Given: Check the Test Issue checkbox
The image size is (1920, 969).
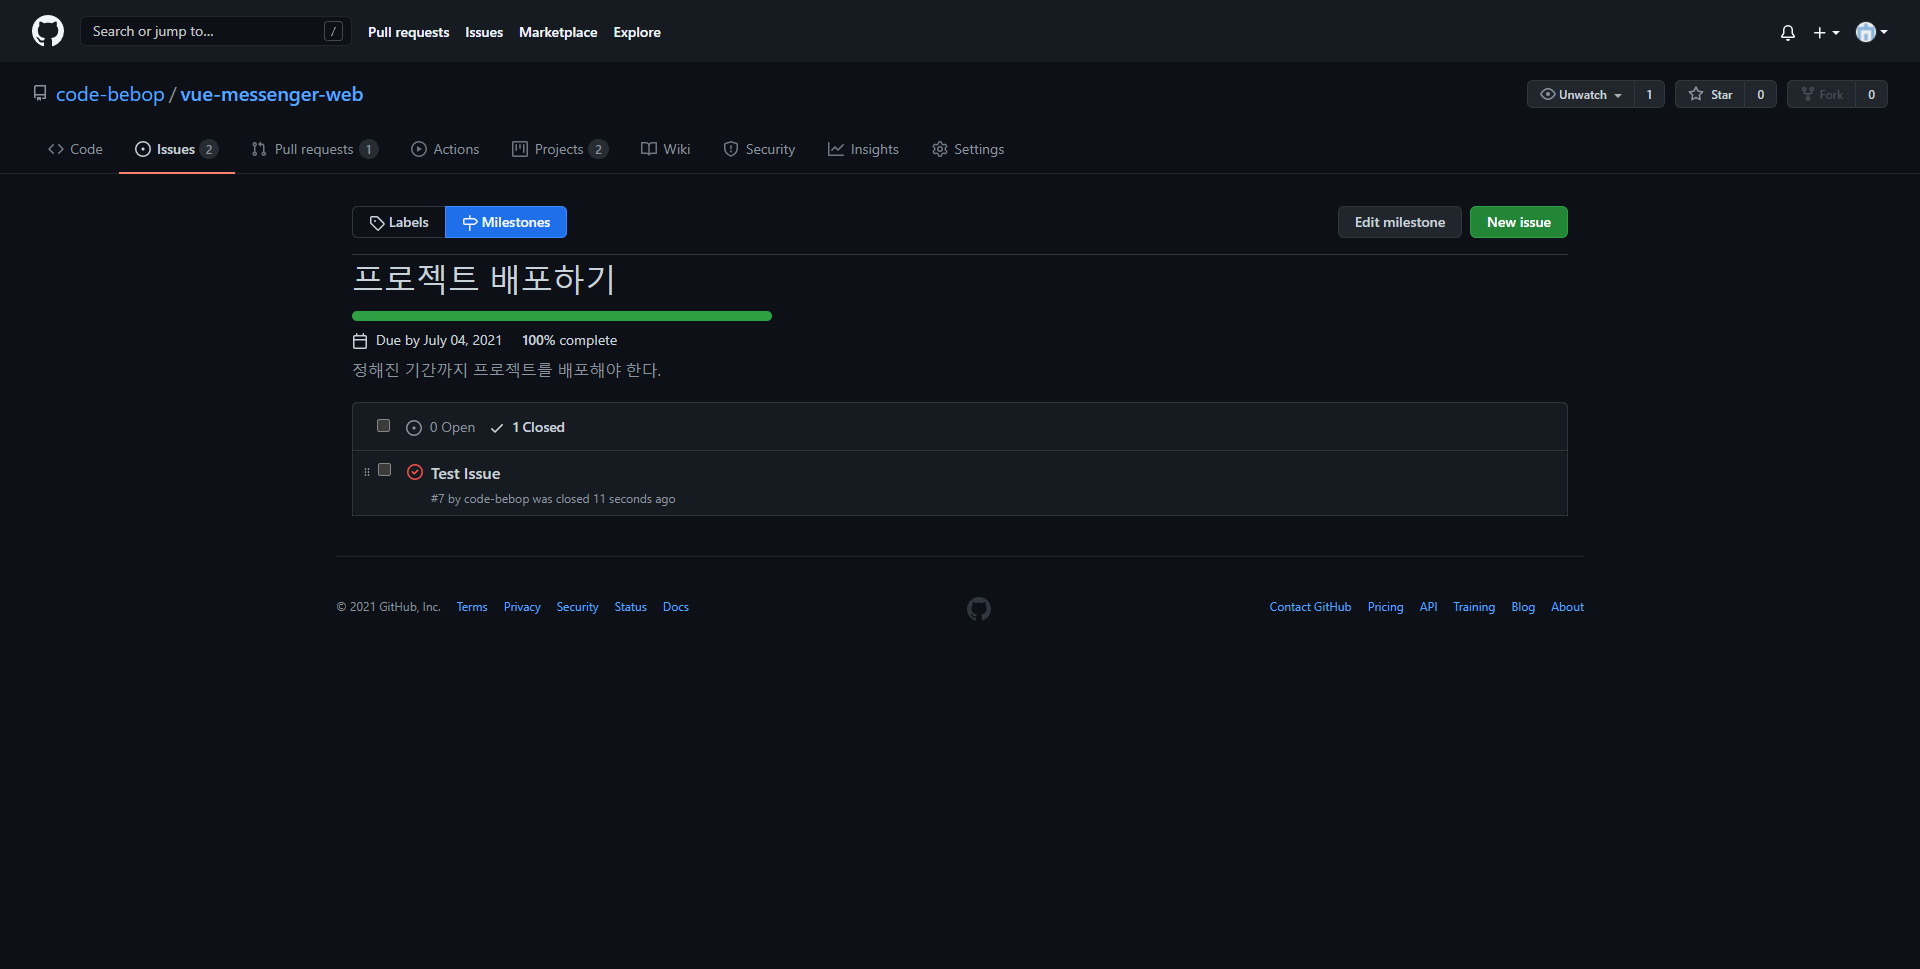Looking at the screenshot, I should [x=384, y=469].
